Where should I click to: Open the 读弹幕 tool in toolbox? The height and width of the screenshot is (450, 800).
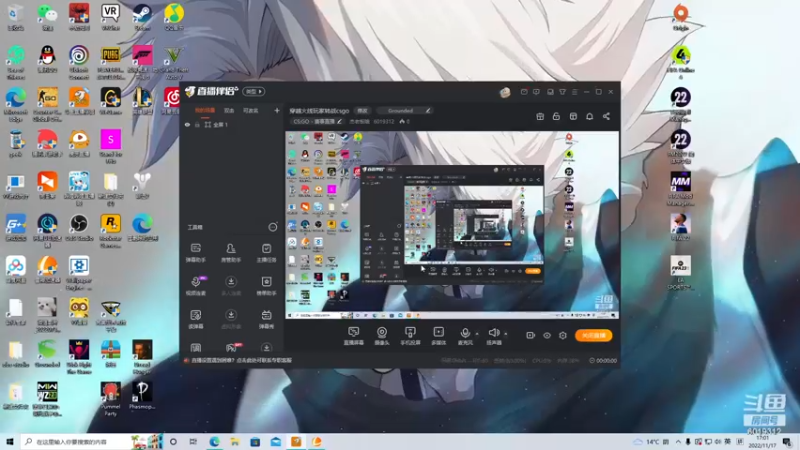pos(196,319)
